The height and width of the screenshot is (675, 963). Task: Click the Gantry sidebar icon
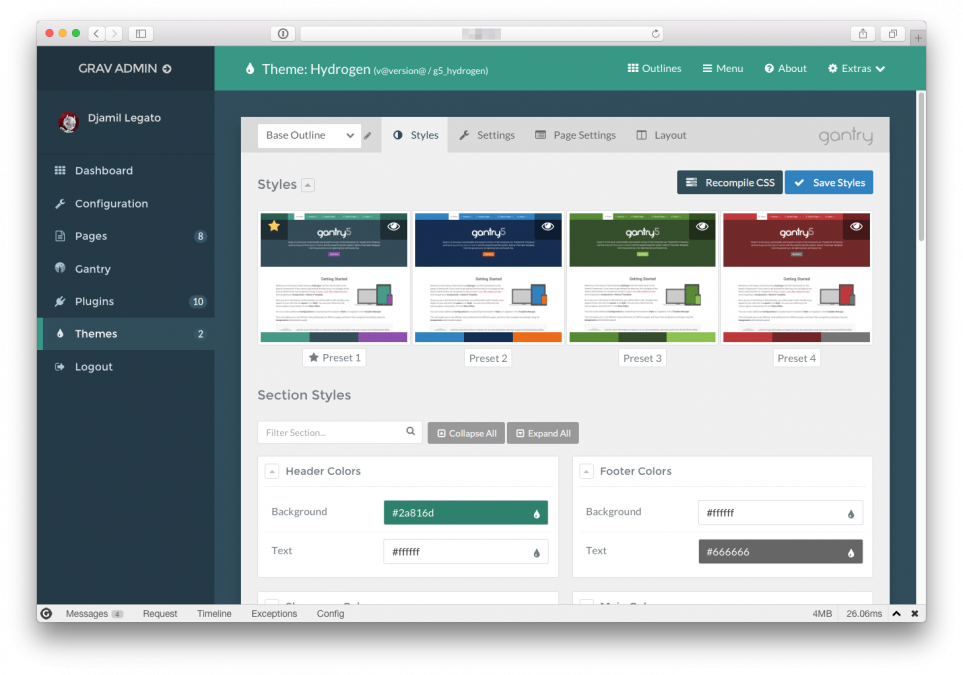60,268
